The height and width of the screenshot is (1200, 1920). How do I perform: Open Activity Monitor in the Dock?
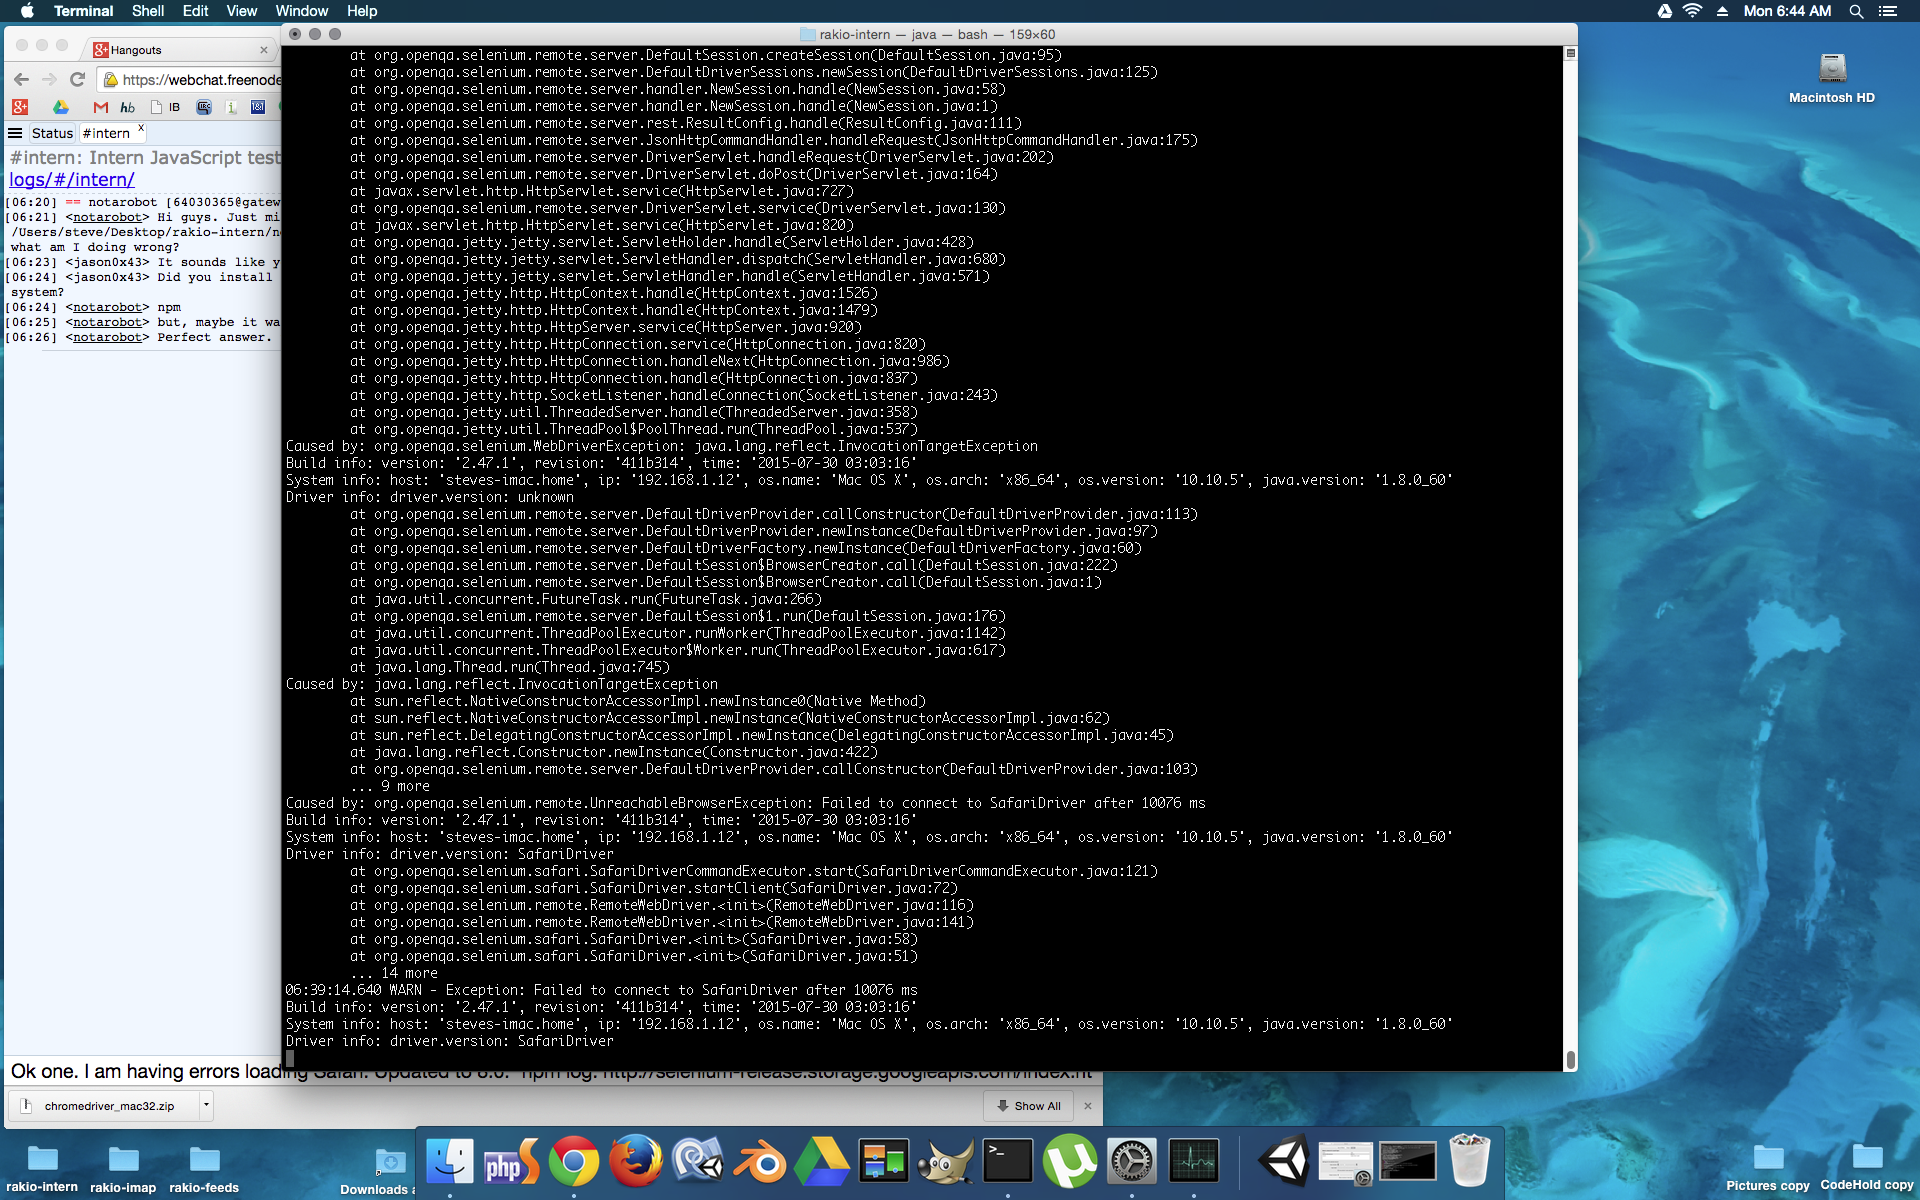(1194, 1162)
